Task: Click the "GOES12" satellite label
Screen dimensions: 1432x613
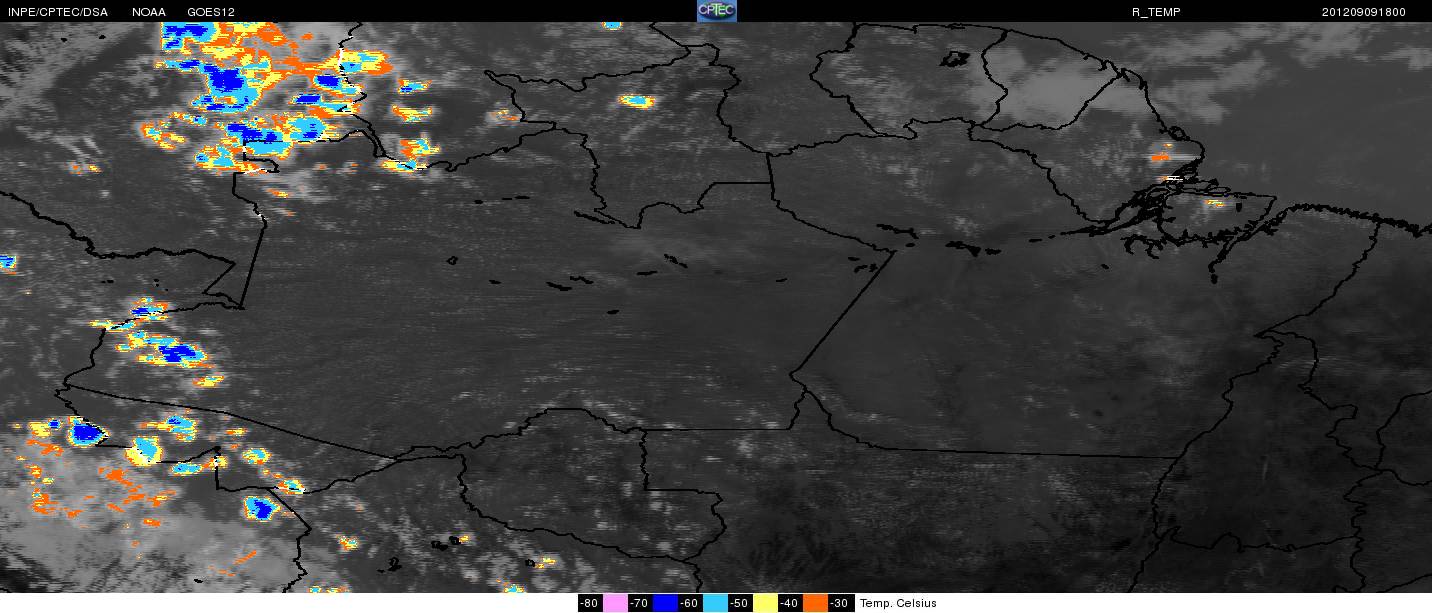Action: click(x=211, y=12)
